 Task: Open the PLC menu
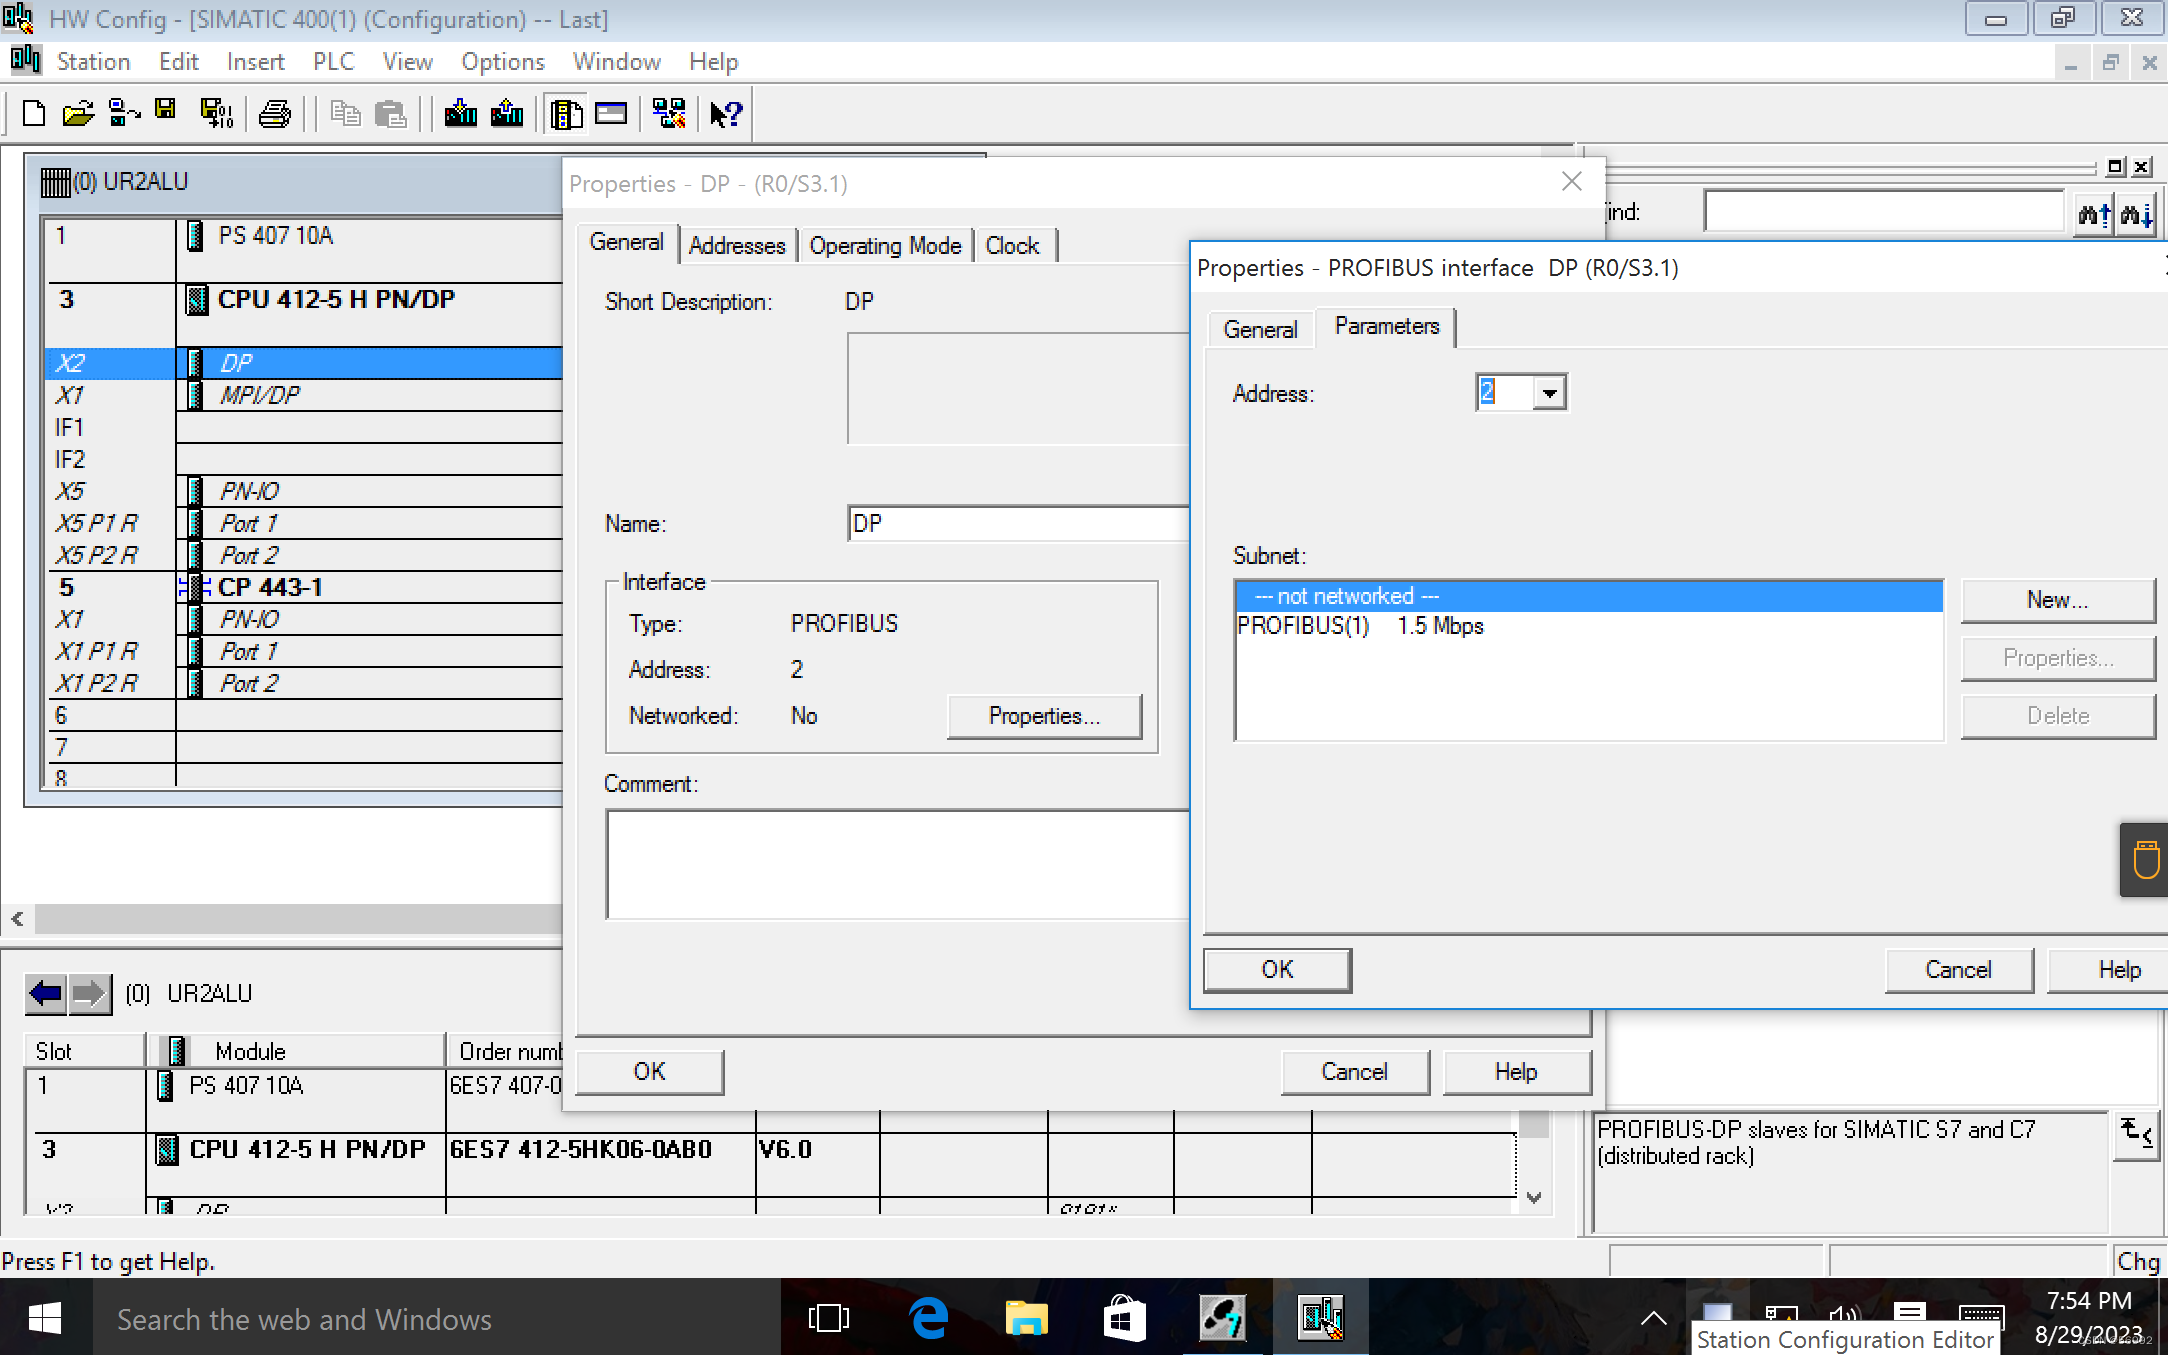[333, 62]
